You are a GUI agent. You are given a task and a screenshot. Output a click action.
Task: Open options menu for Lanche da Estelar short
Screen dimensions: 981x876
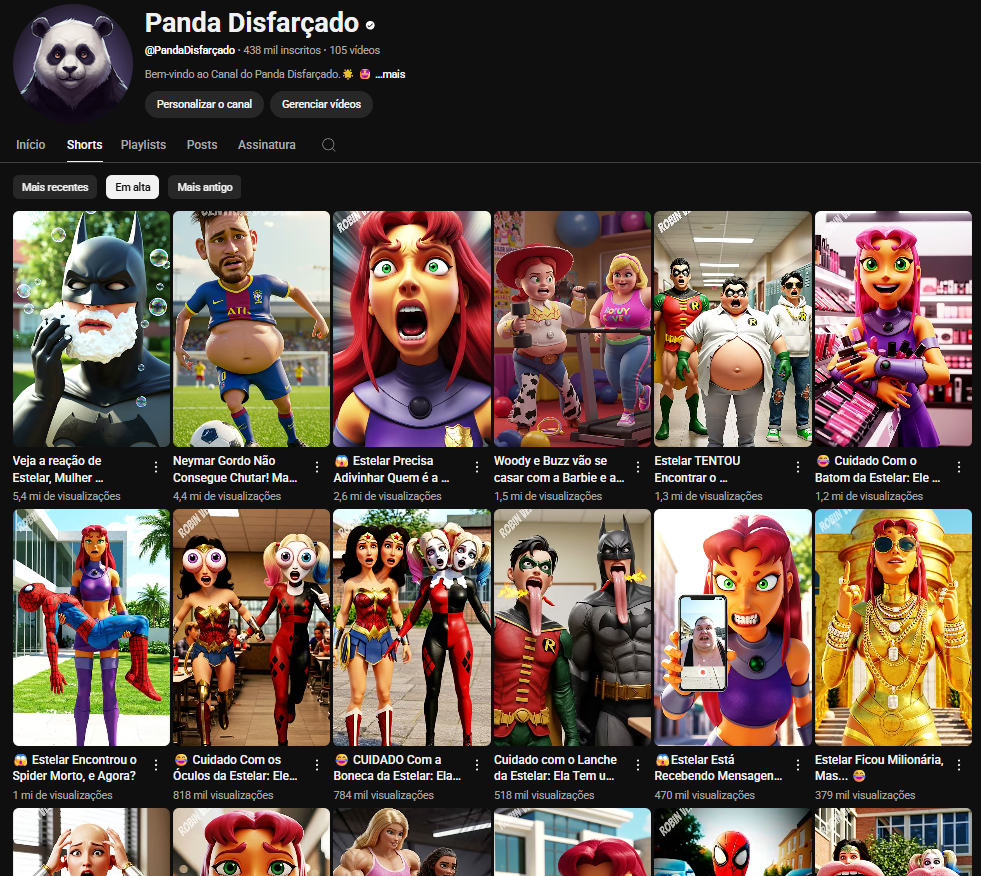(x=638, y=765)
